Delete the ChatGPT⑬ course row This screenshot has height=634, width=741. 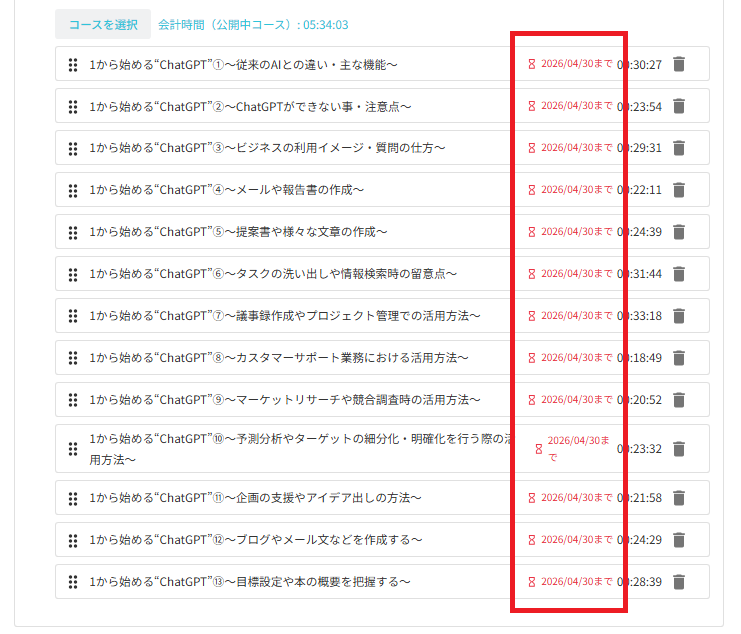click(679, 582)
